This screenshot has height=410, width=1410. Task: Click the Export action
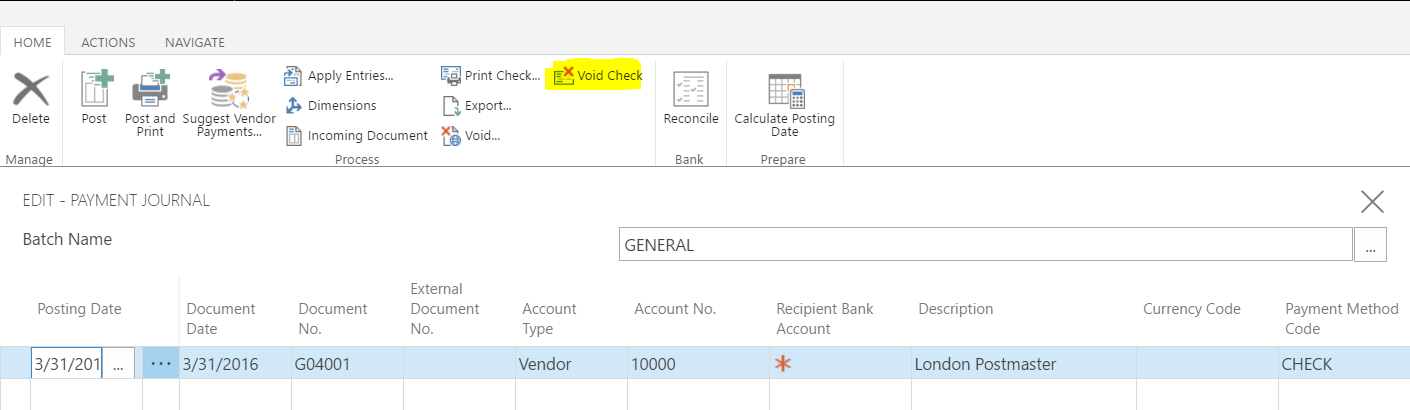coord(477,105)
